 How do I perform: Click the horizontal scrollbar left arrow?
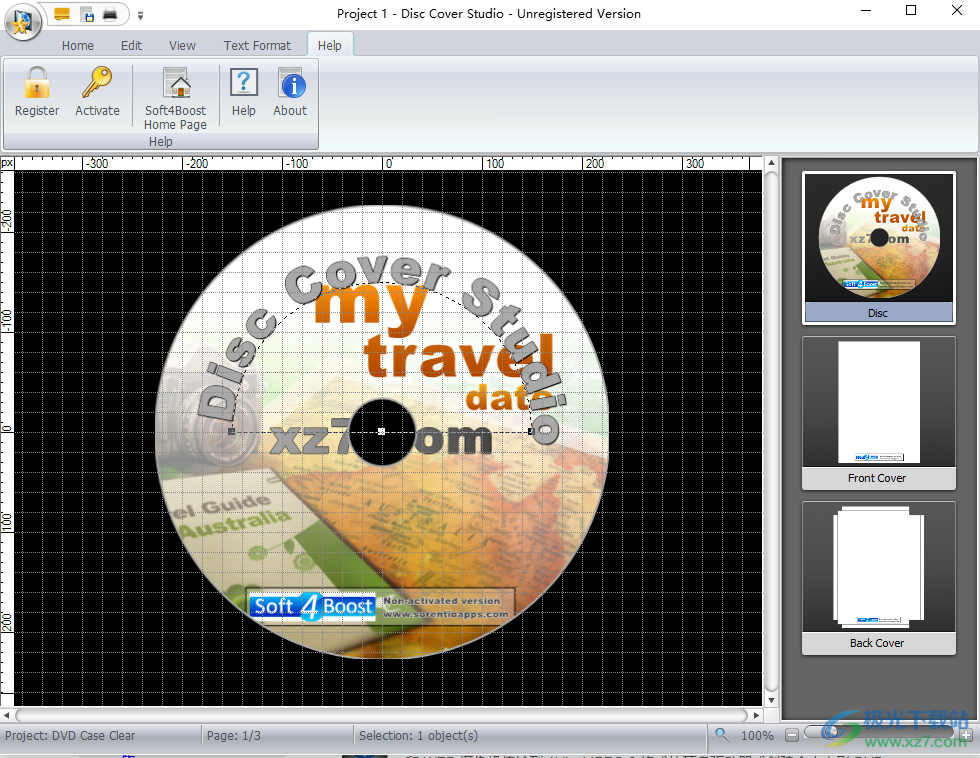[6, 716]
